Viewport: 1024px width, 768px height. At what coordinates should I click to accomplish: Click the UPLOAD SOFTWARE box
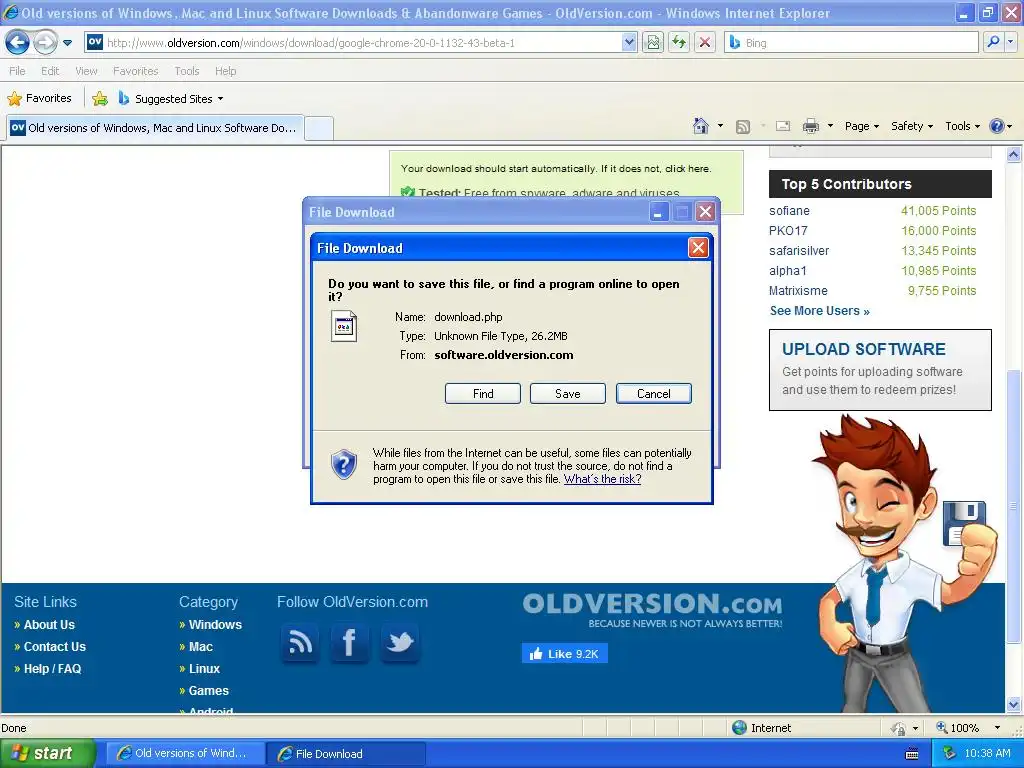coord(880,370)
